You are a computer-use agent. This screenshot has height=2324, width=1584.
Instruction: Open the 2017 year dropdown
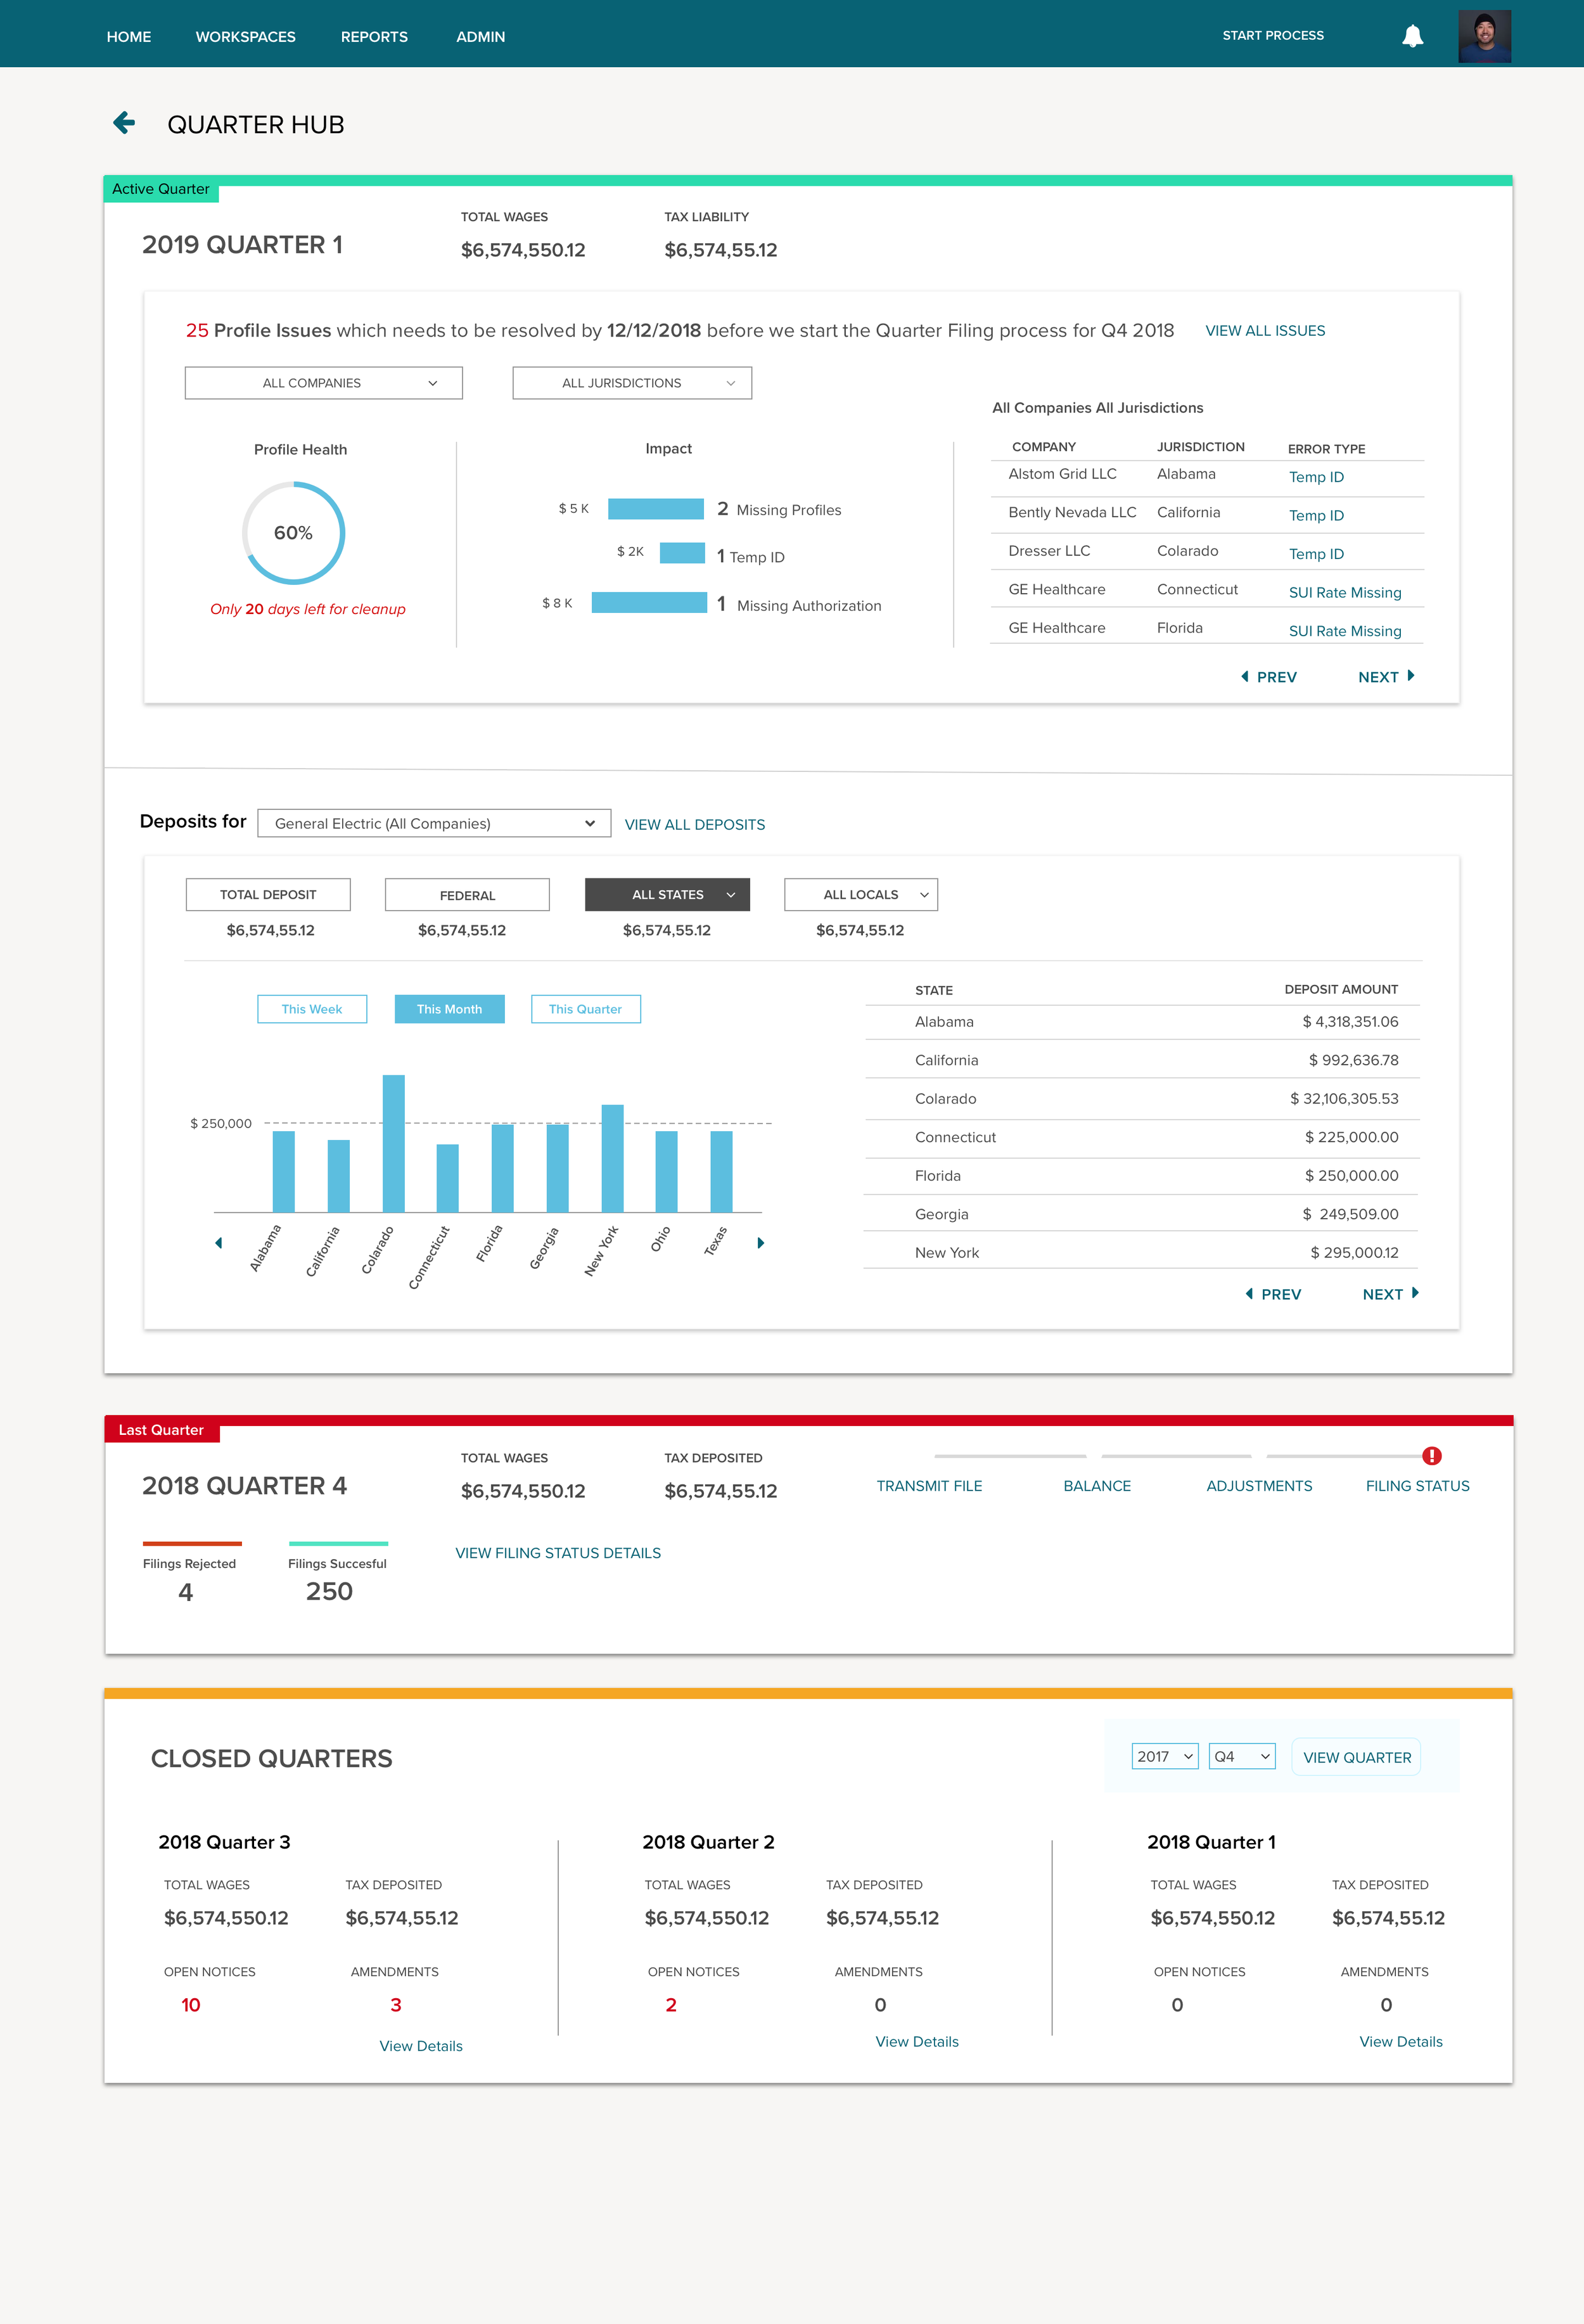coord(1164,1757)
